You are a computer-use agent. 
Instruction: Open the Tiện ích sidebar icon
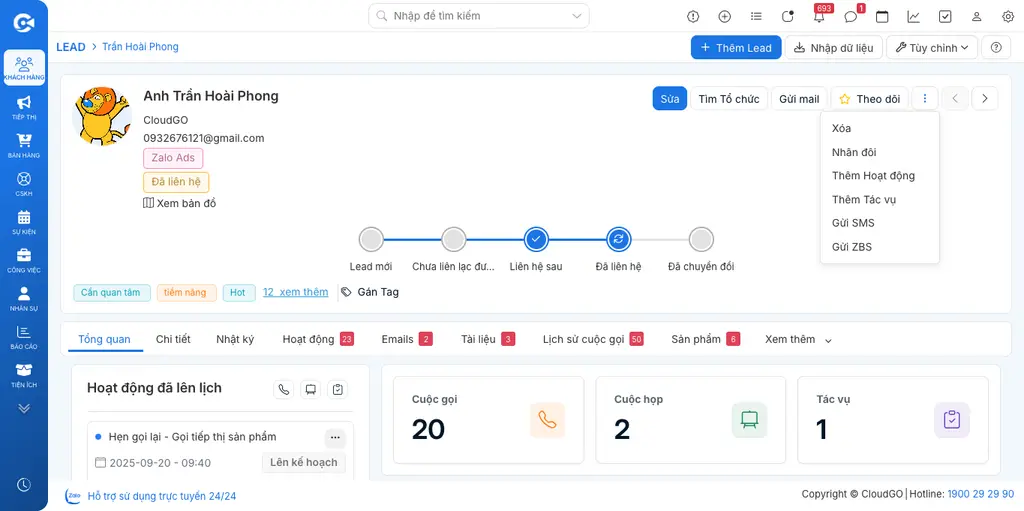point(24,375)
